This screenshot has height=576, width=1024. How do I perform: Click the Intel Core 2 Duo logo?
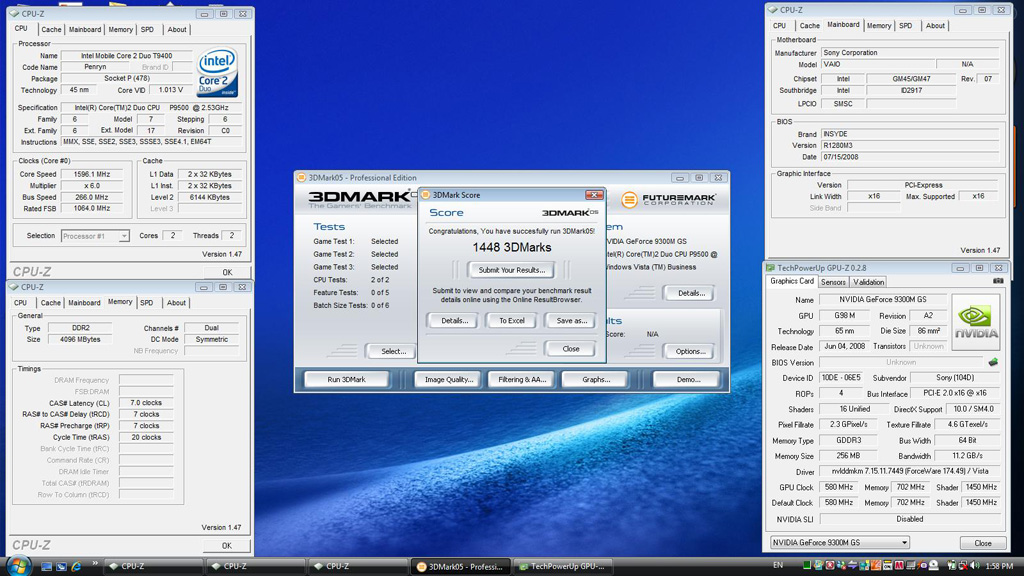click(x=217, y=72)
